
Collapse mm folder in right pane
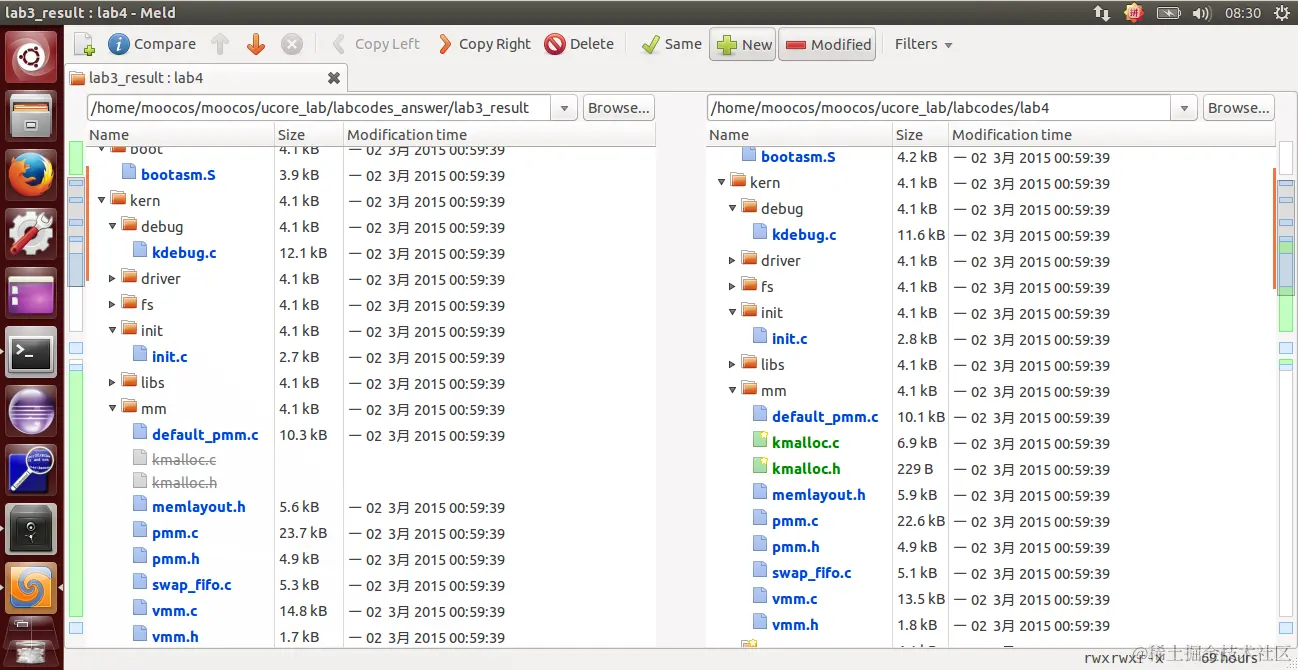[733, 391]
